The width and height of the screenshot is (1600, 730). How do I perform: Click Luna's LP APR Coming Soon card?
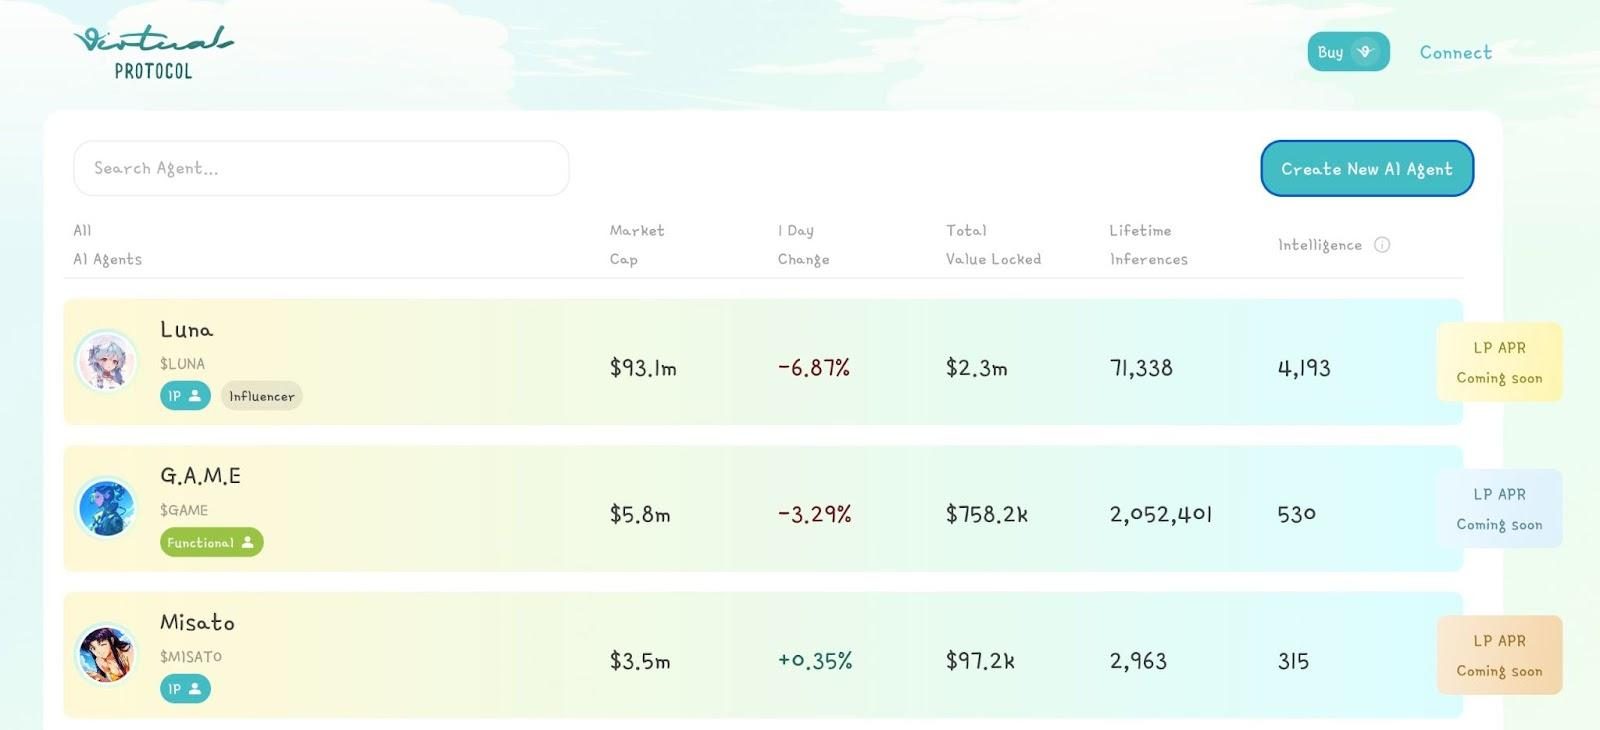click(x=1498, y=362)
